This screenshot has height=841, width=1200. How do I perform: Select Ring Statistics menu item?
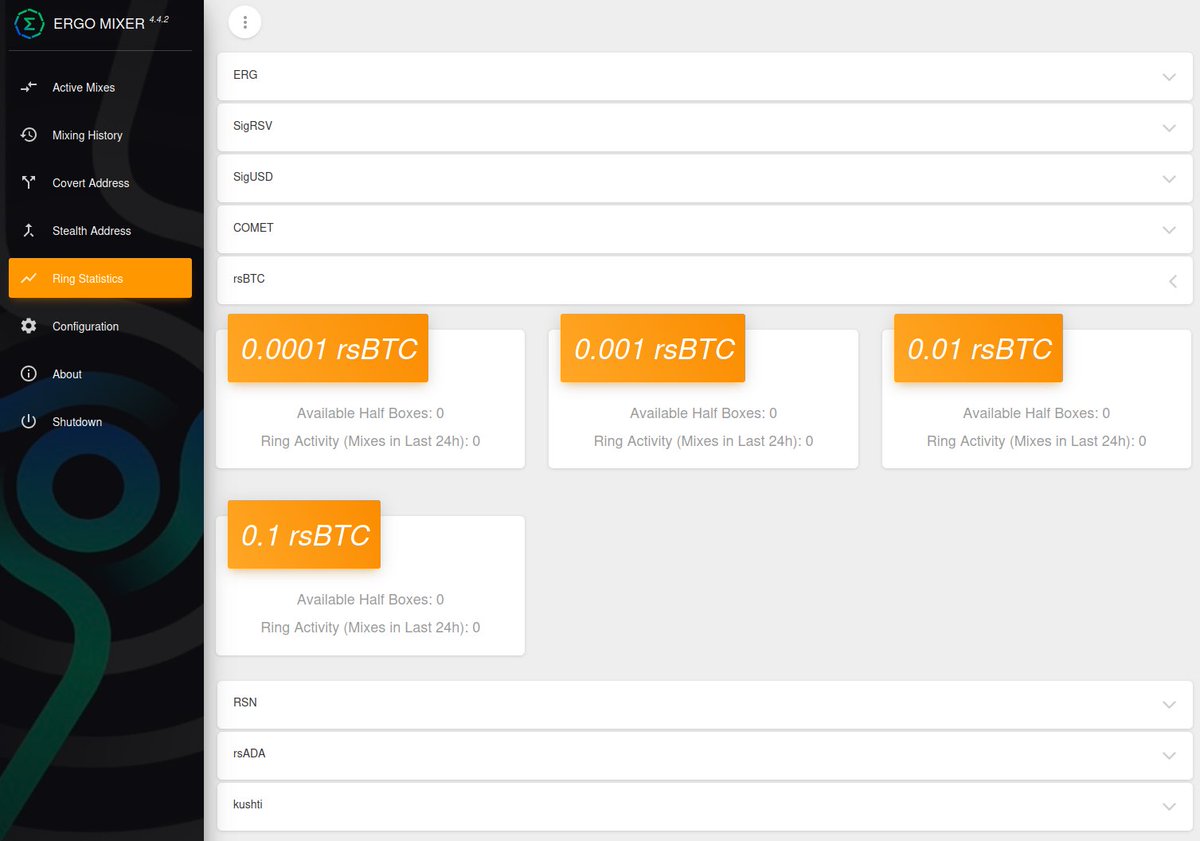100,278
